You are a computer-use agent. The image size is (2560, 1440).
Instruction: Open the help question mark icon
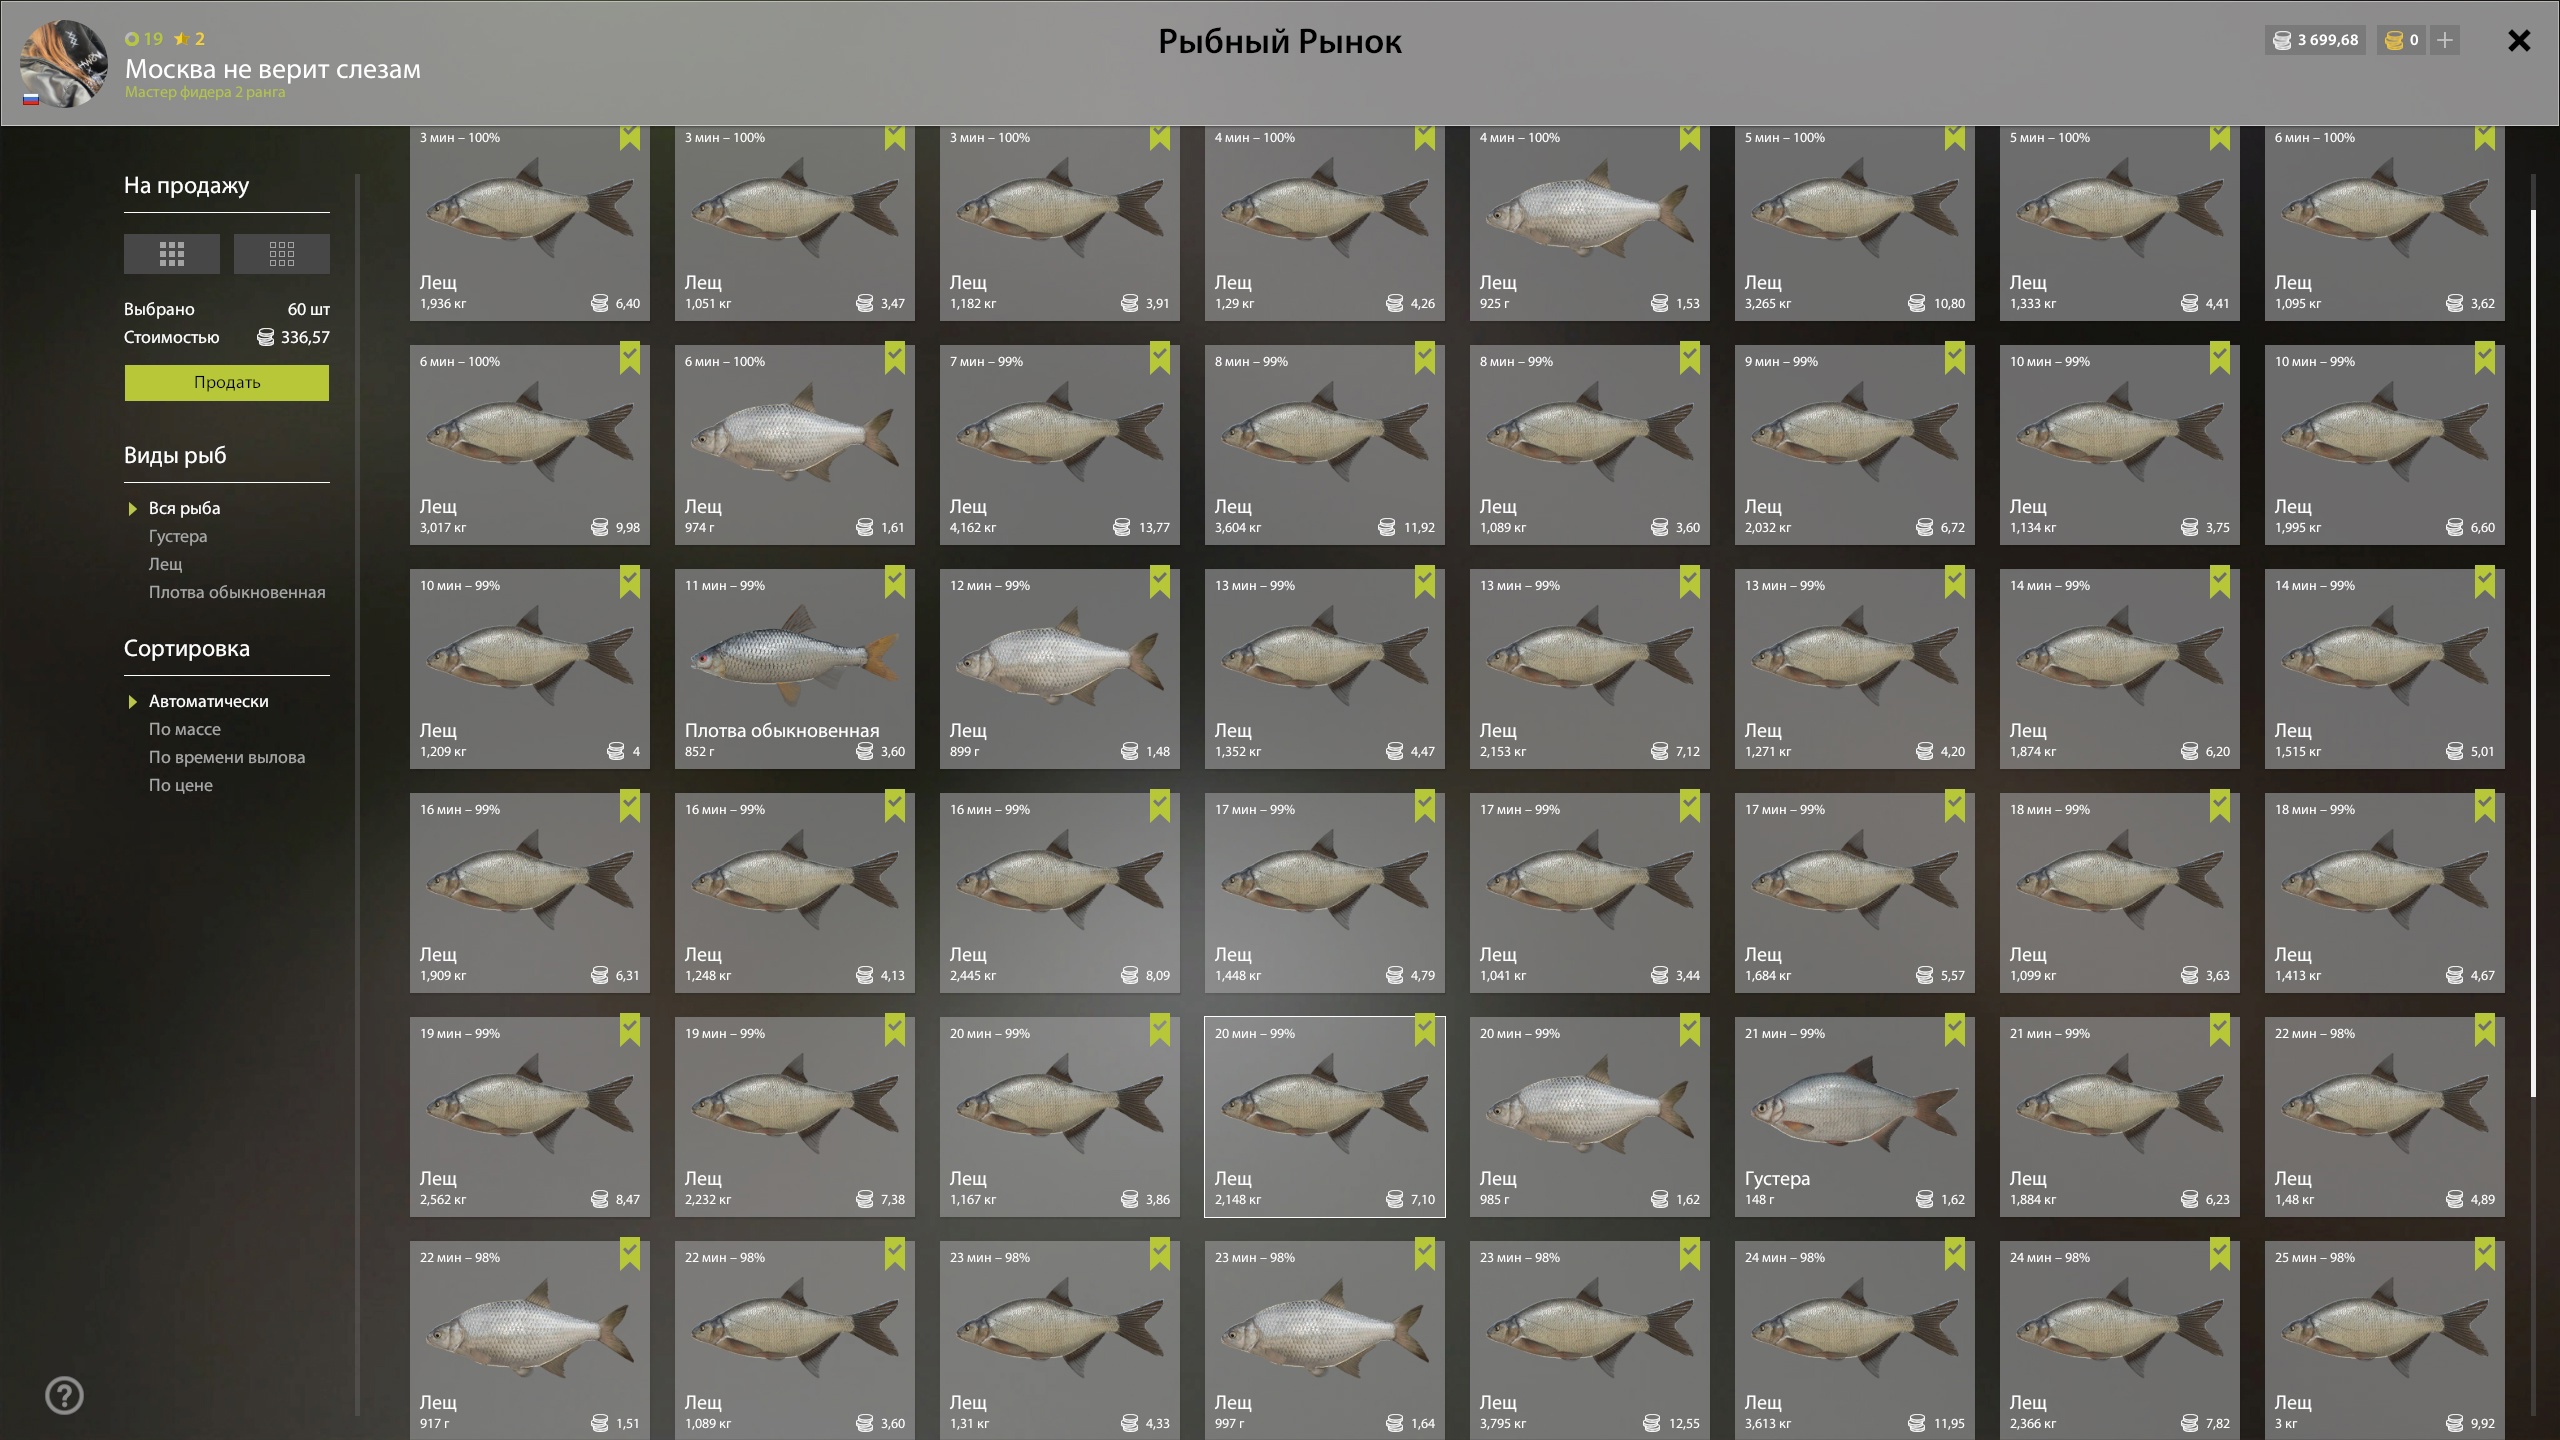[x=64, y=1396]
